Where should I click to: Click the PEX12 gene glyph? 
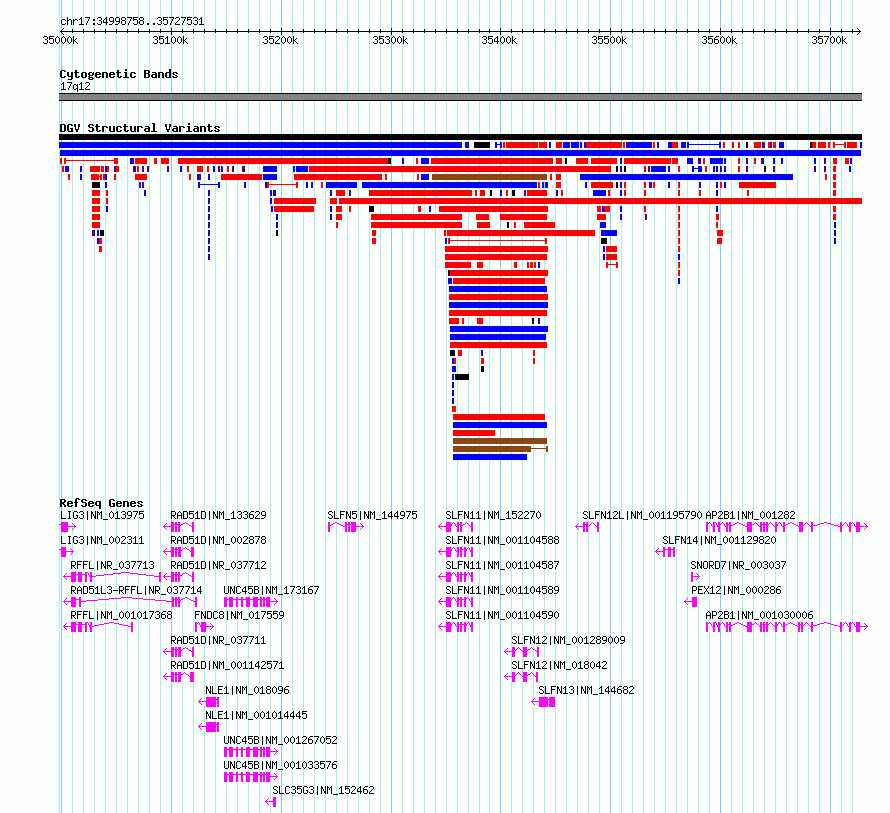pos(691,602)
